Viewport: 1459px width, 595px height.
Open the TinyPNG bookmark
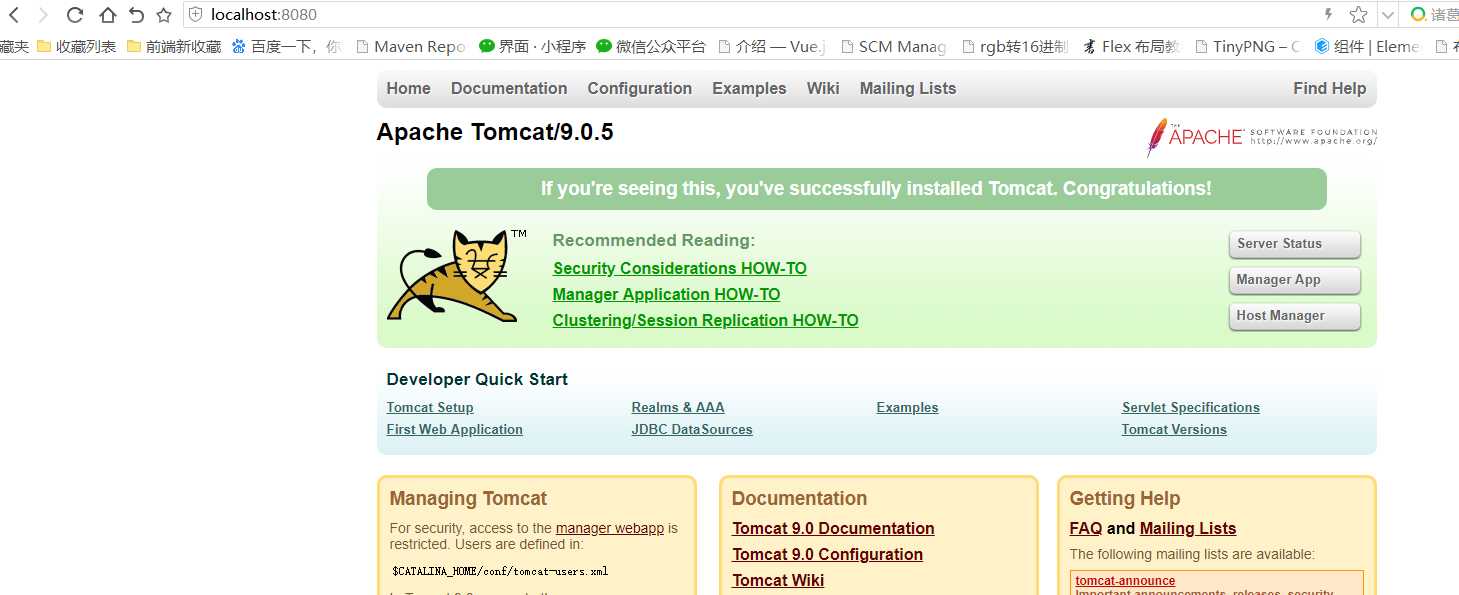(1248, 46)
